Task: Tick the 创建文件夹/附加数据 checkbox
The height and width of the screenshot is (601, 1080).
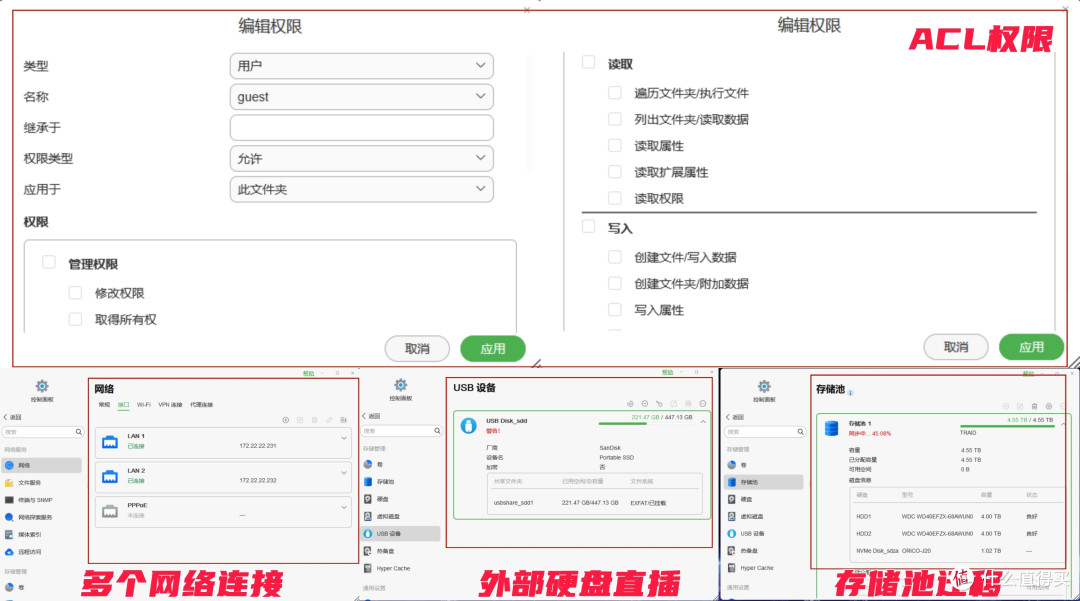Action: pos(614,283)
